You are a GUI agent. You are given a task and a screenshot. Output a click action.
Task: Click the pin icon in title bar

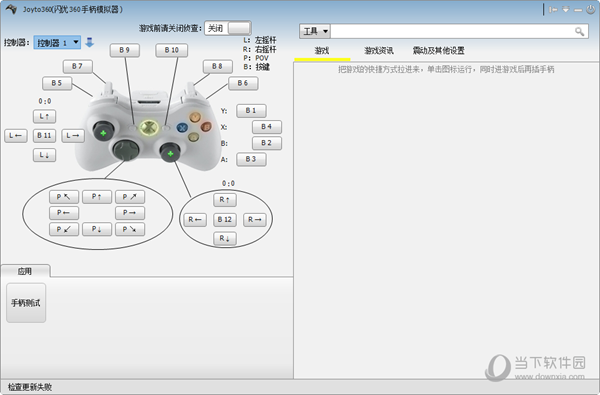click(x=553, y=10)
